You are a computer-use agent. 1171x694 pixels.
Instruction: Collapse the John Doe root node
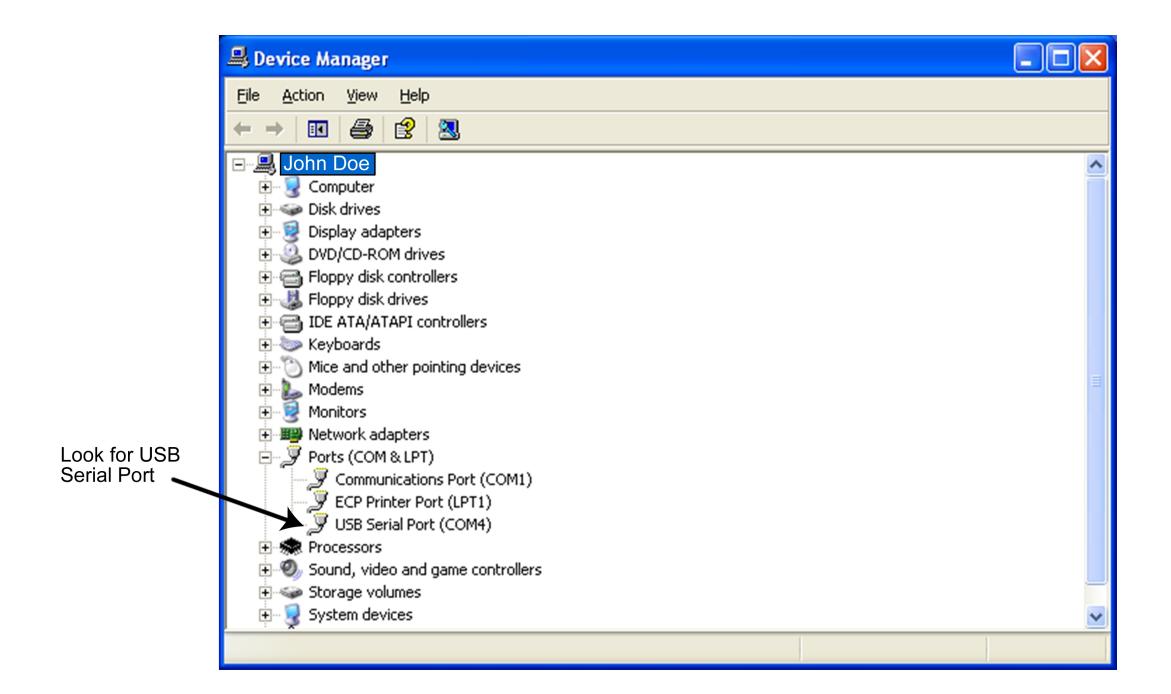click(238, 164)
